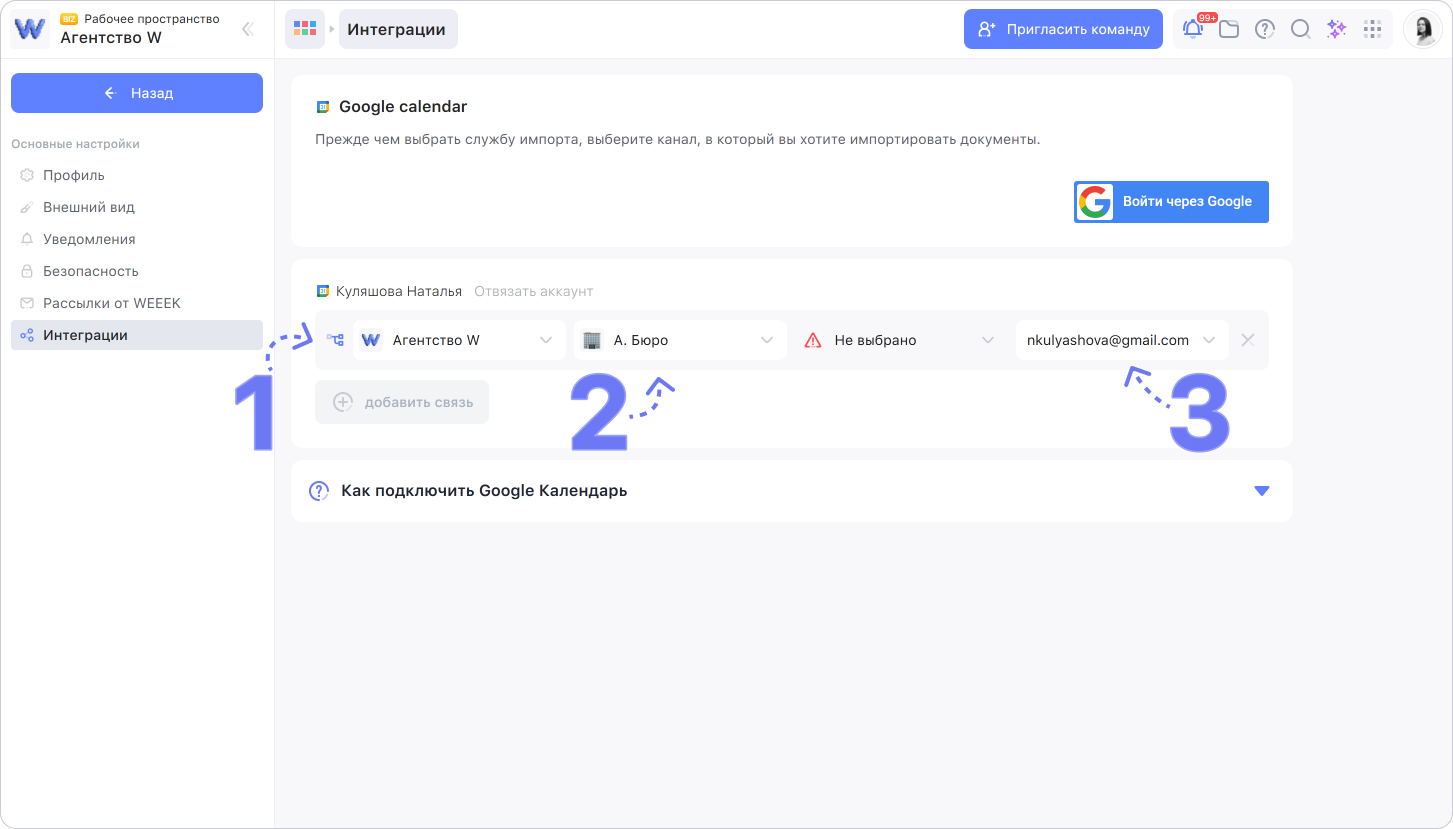Expand Как подключить Google Календарь section

(791, 491)
